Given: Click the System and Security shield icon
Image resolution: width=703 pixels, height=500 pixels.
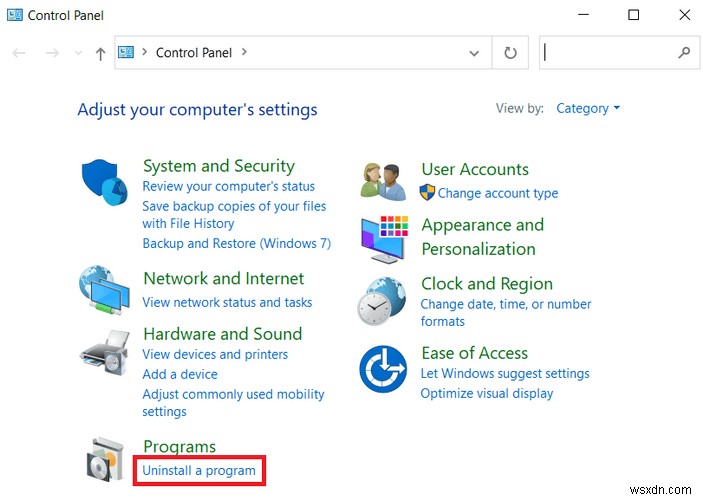Looking at the screenshot, I should 104,182.
